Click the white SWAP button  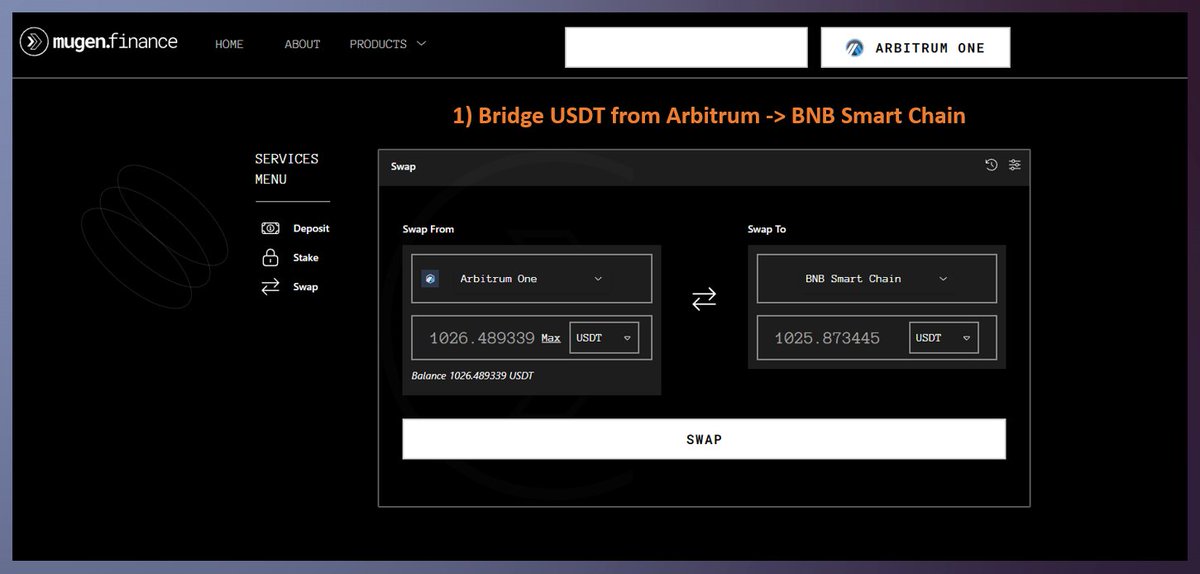pos(704,439)
